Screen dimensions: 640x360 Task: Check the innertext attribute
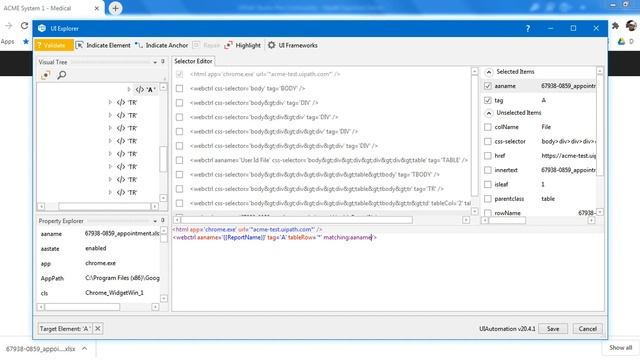click(x=487, y=170)
